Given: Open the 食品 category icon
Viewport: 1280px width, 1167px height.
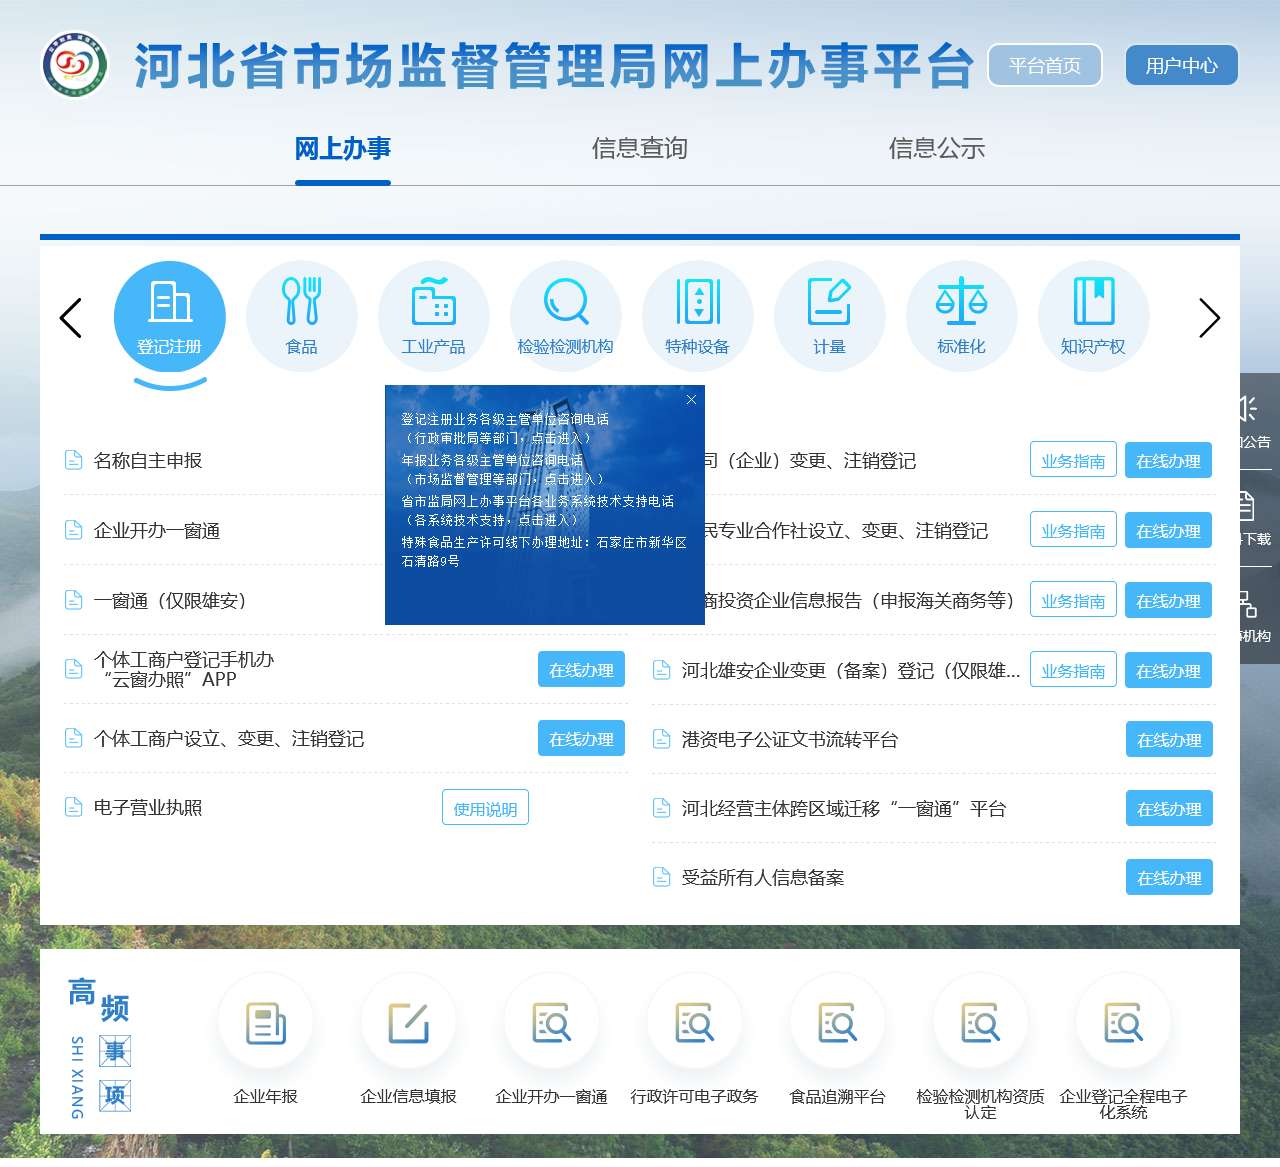Looking at the screenshot, I should 302,317.
